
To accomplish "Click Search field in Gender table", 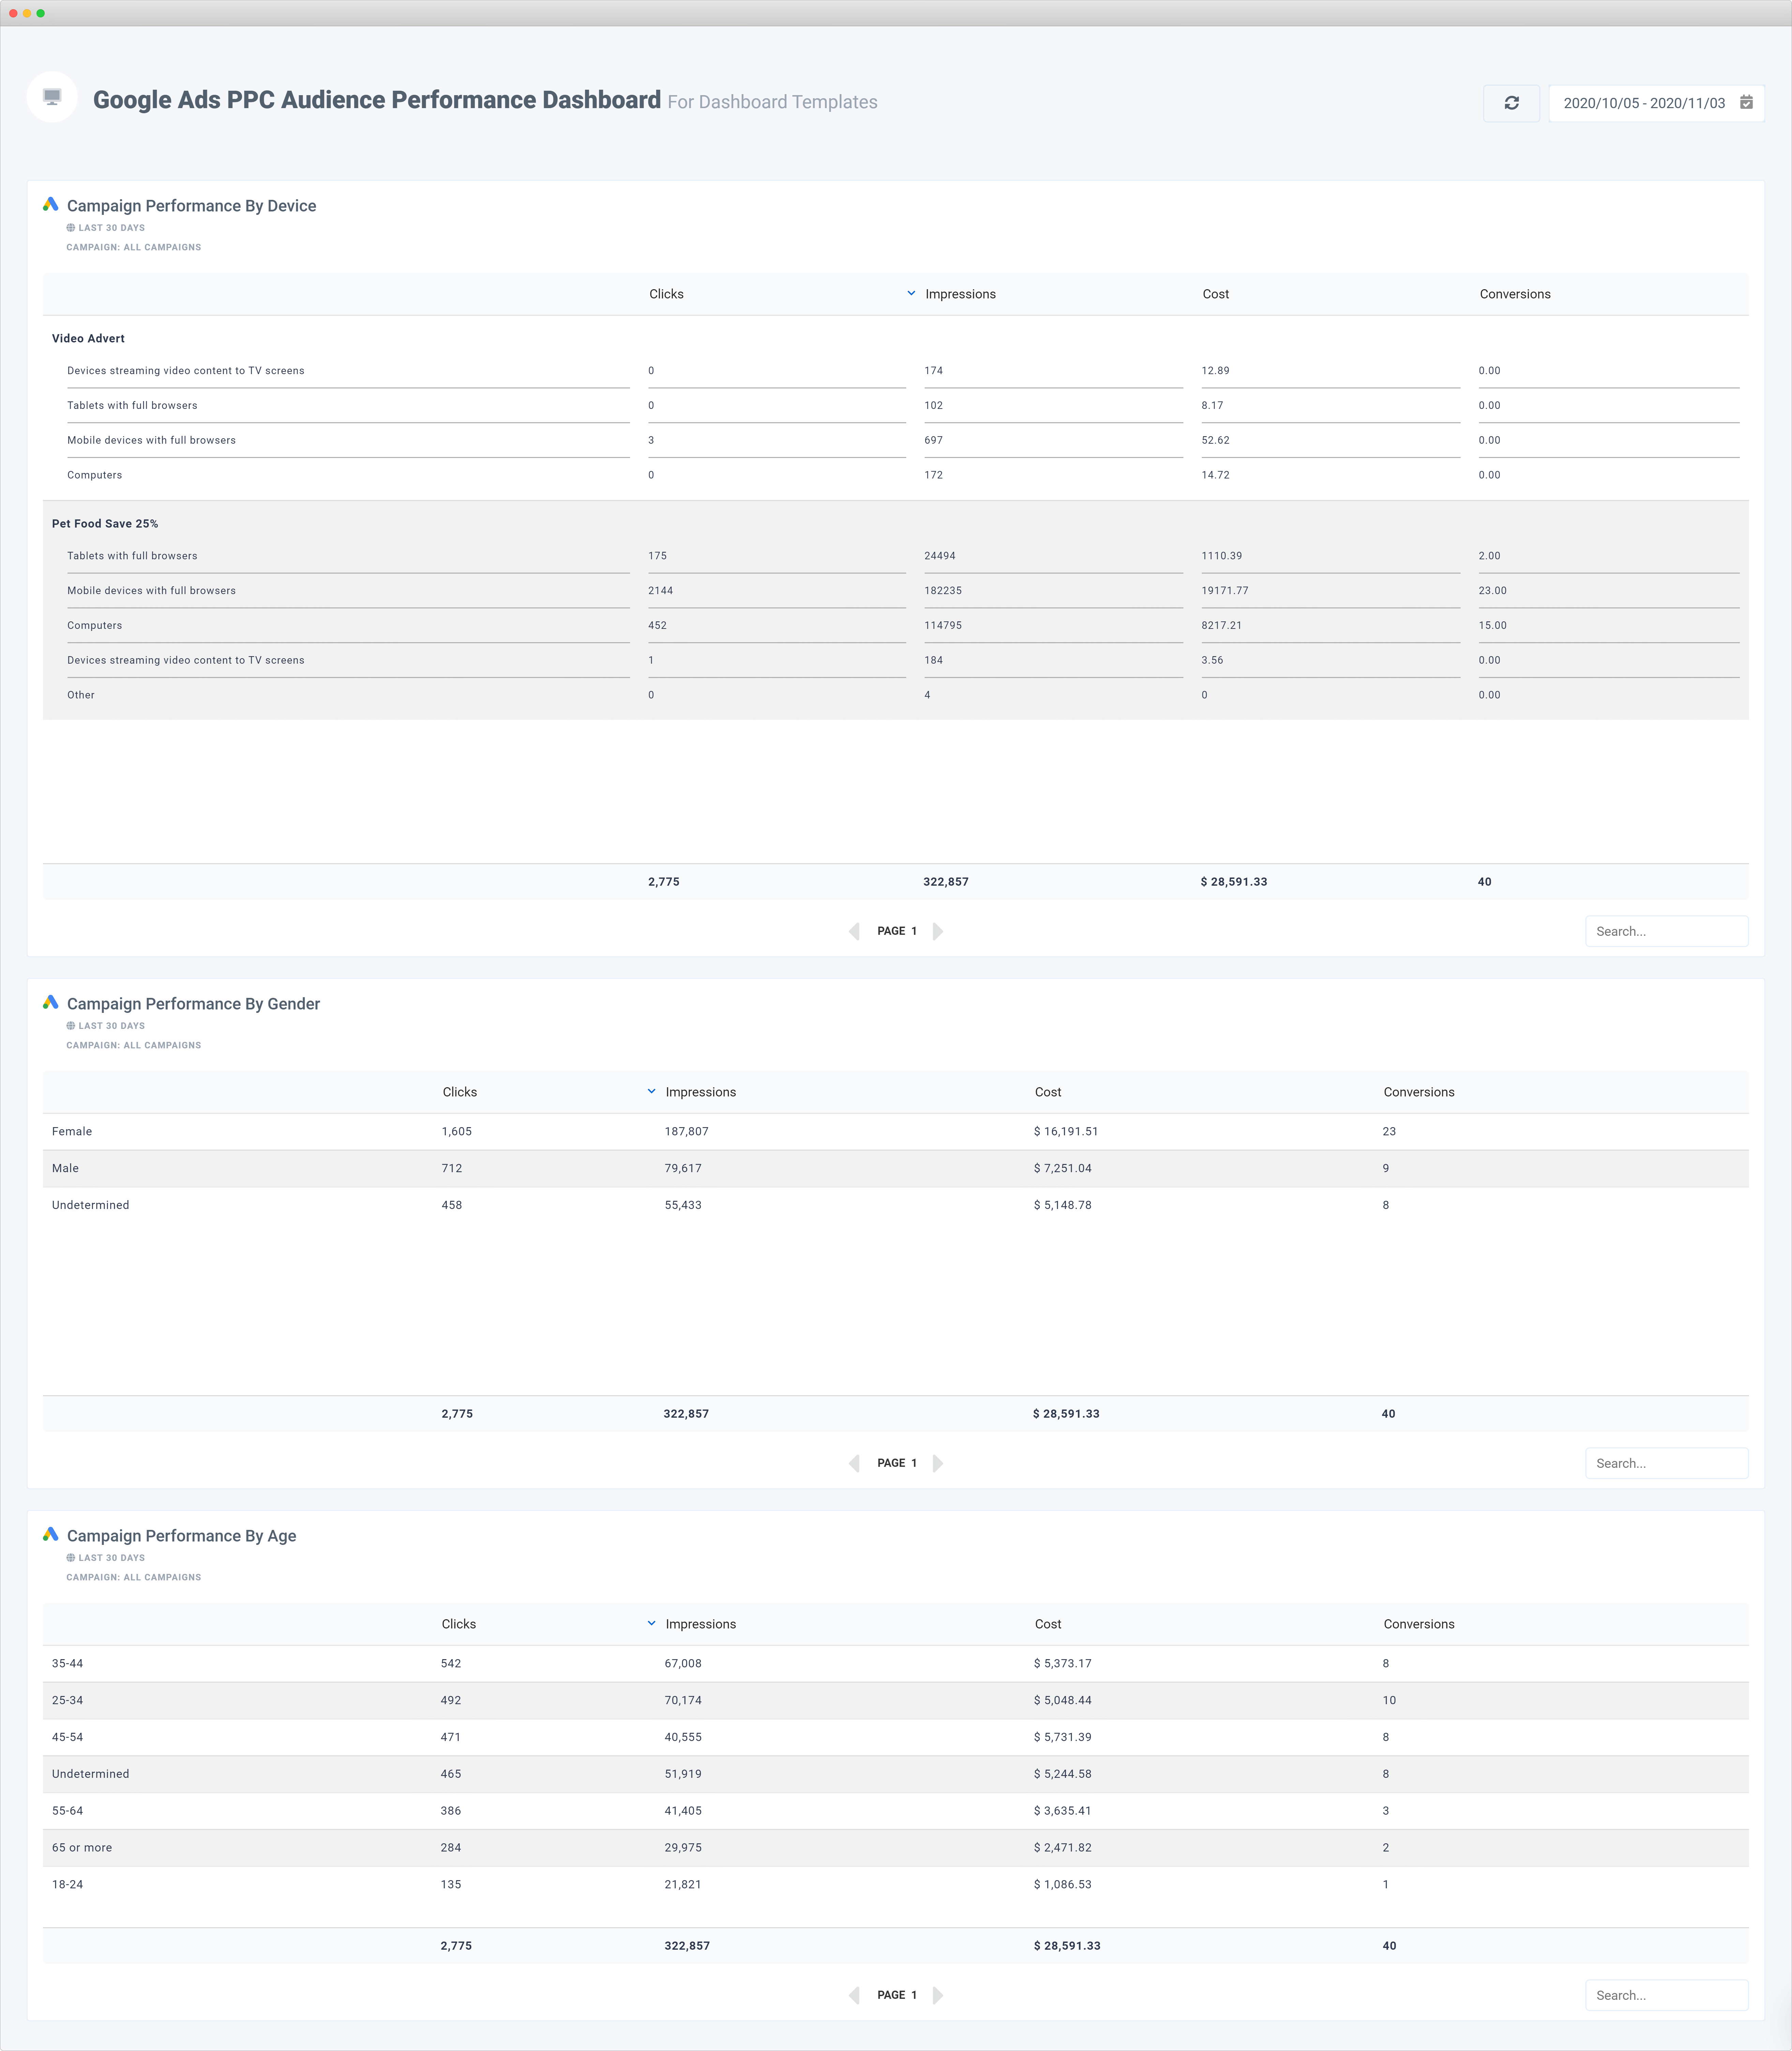I will (1667, 1463).
